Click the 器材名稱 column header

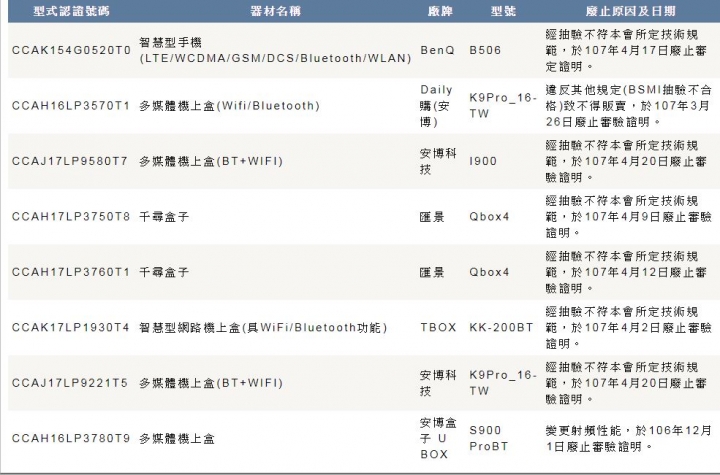pos(276,11)
